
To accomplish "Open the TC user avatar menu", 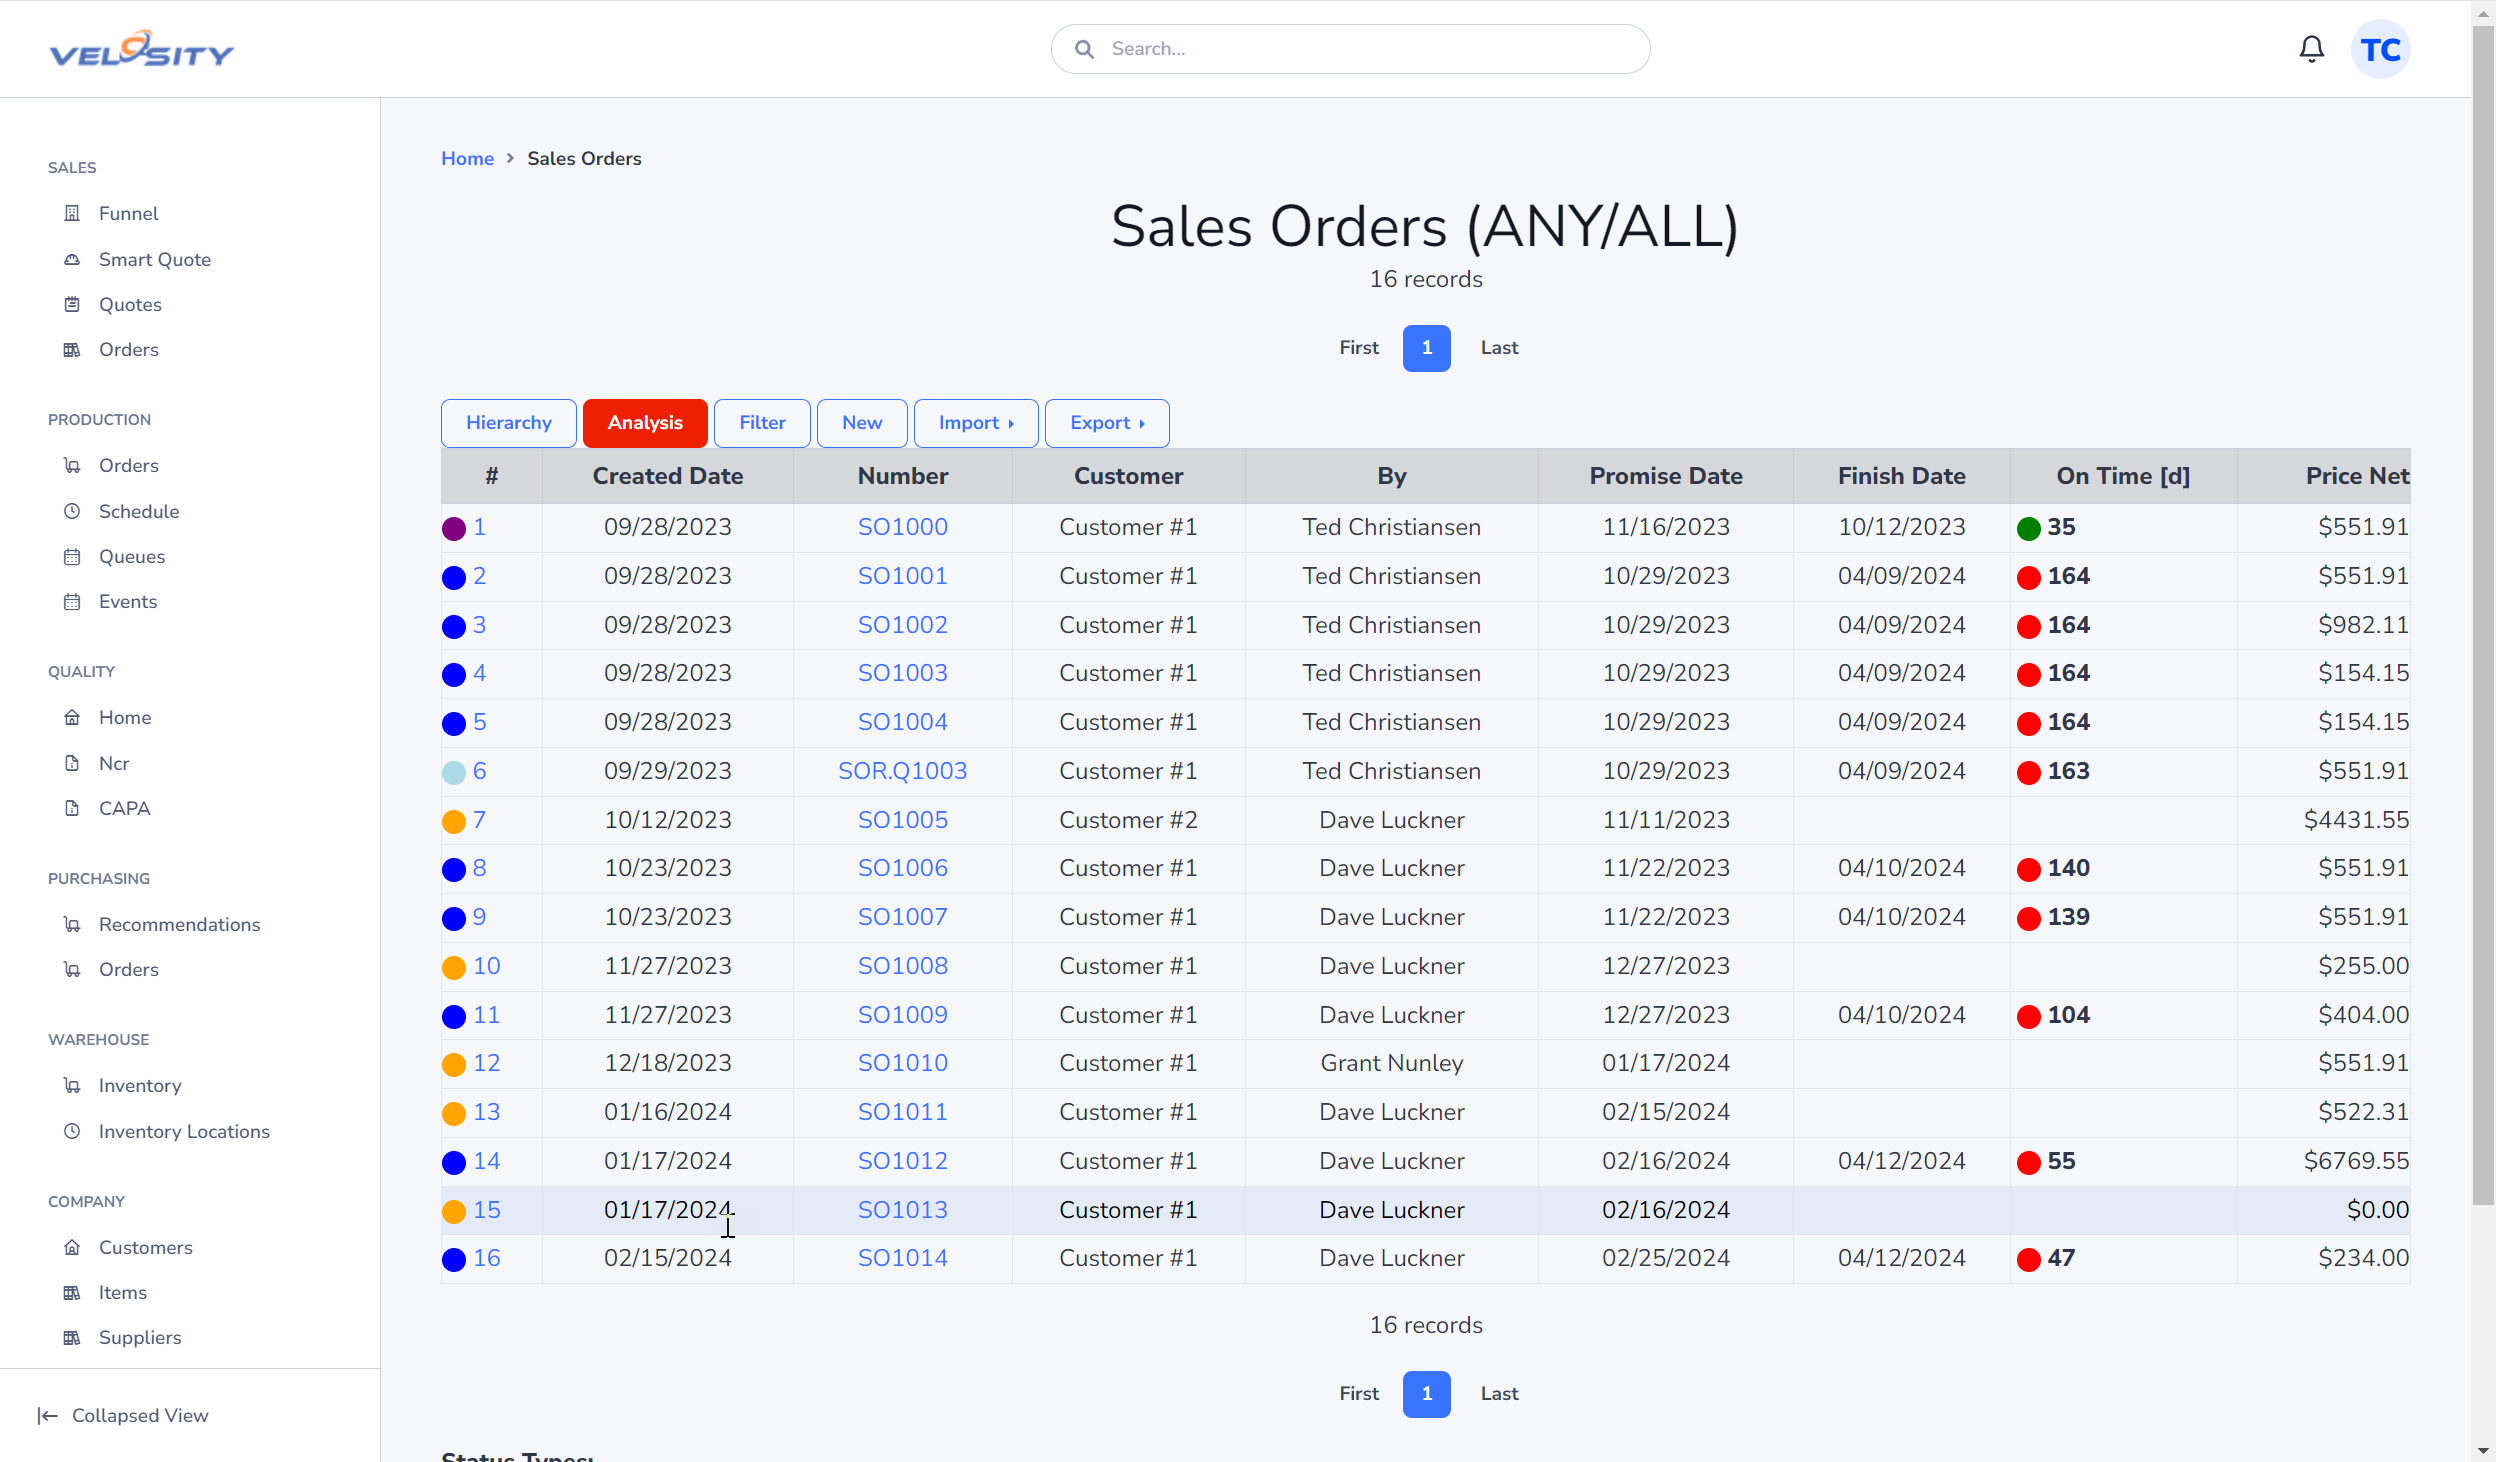I will coord(2380,49).
